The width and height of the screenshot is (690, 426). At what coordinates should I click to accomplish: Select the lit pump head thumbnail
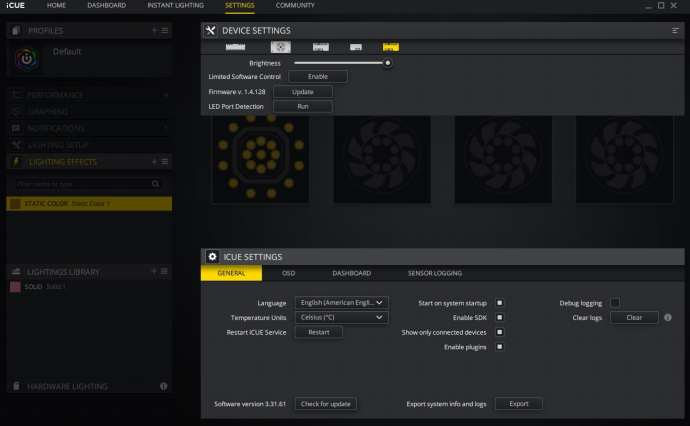click(261, 159)
